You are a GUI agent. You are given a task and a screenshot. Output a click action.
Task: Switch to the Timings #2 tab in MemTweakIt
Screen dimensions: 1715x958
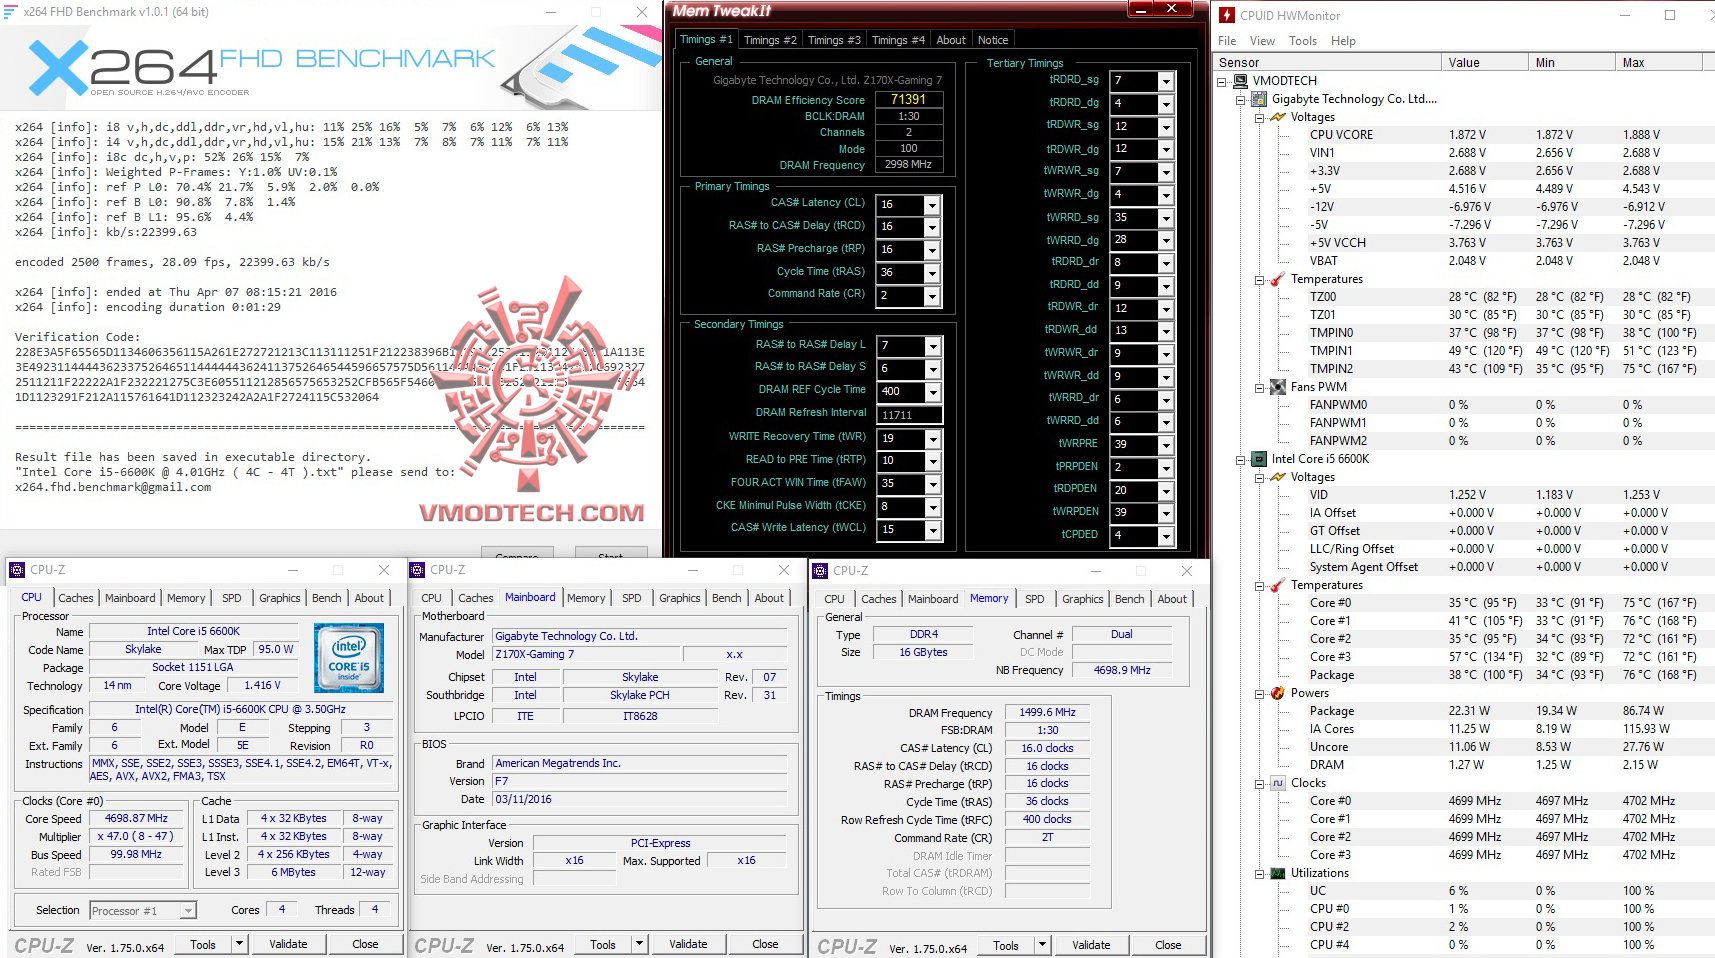coord(770,39)
